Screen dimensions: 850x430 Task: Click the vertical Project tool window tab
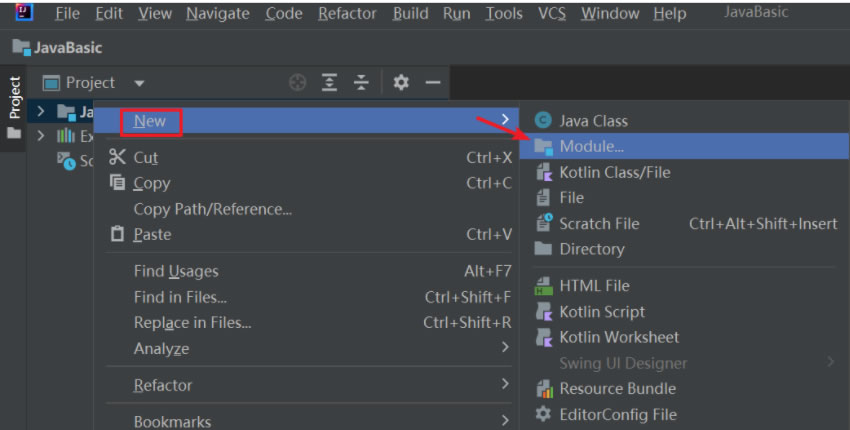(14, 97)
